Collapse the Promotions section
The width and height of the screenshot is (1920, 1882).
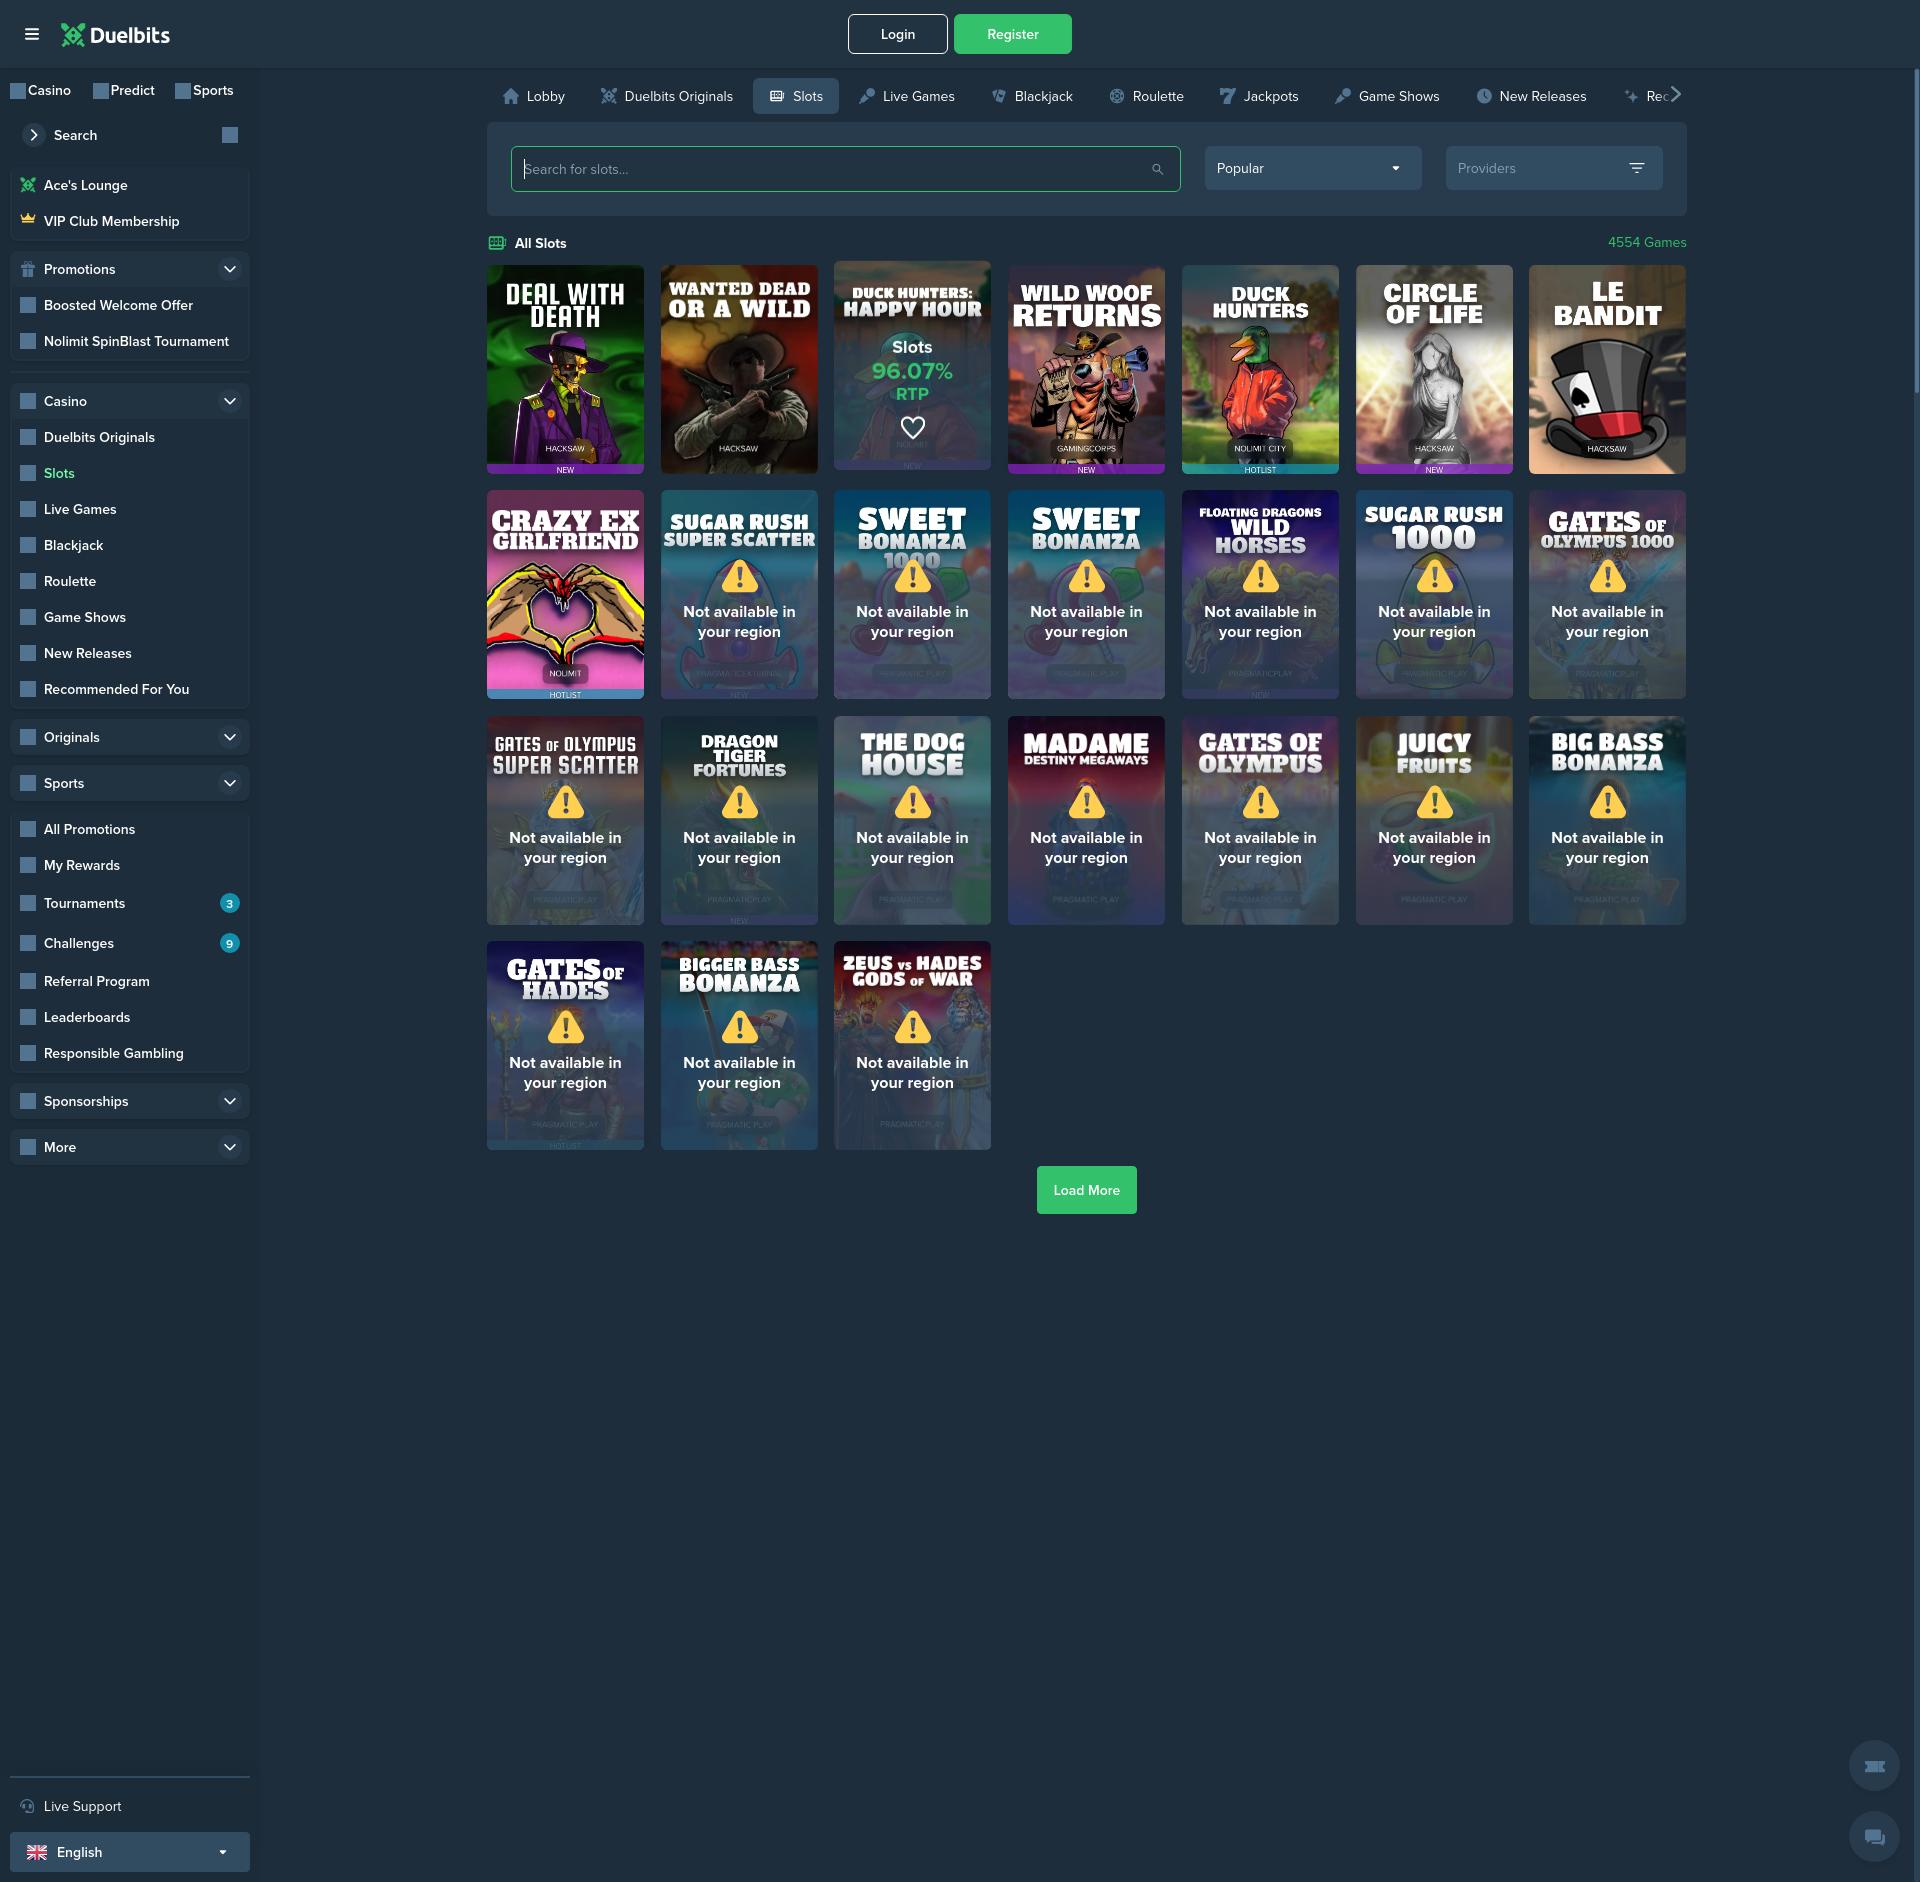coord(229,269)
